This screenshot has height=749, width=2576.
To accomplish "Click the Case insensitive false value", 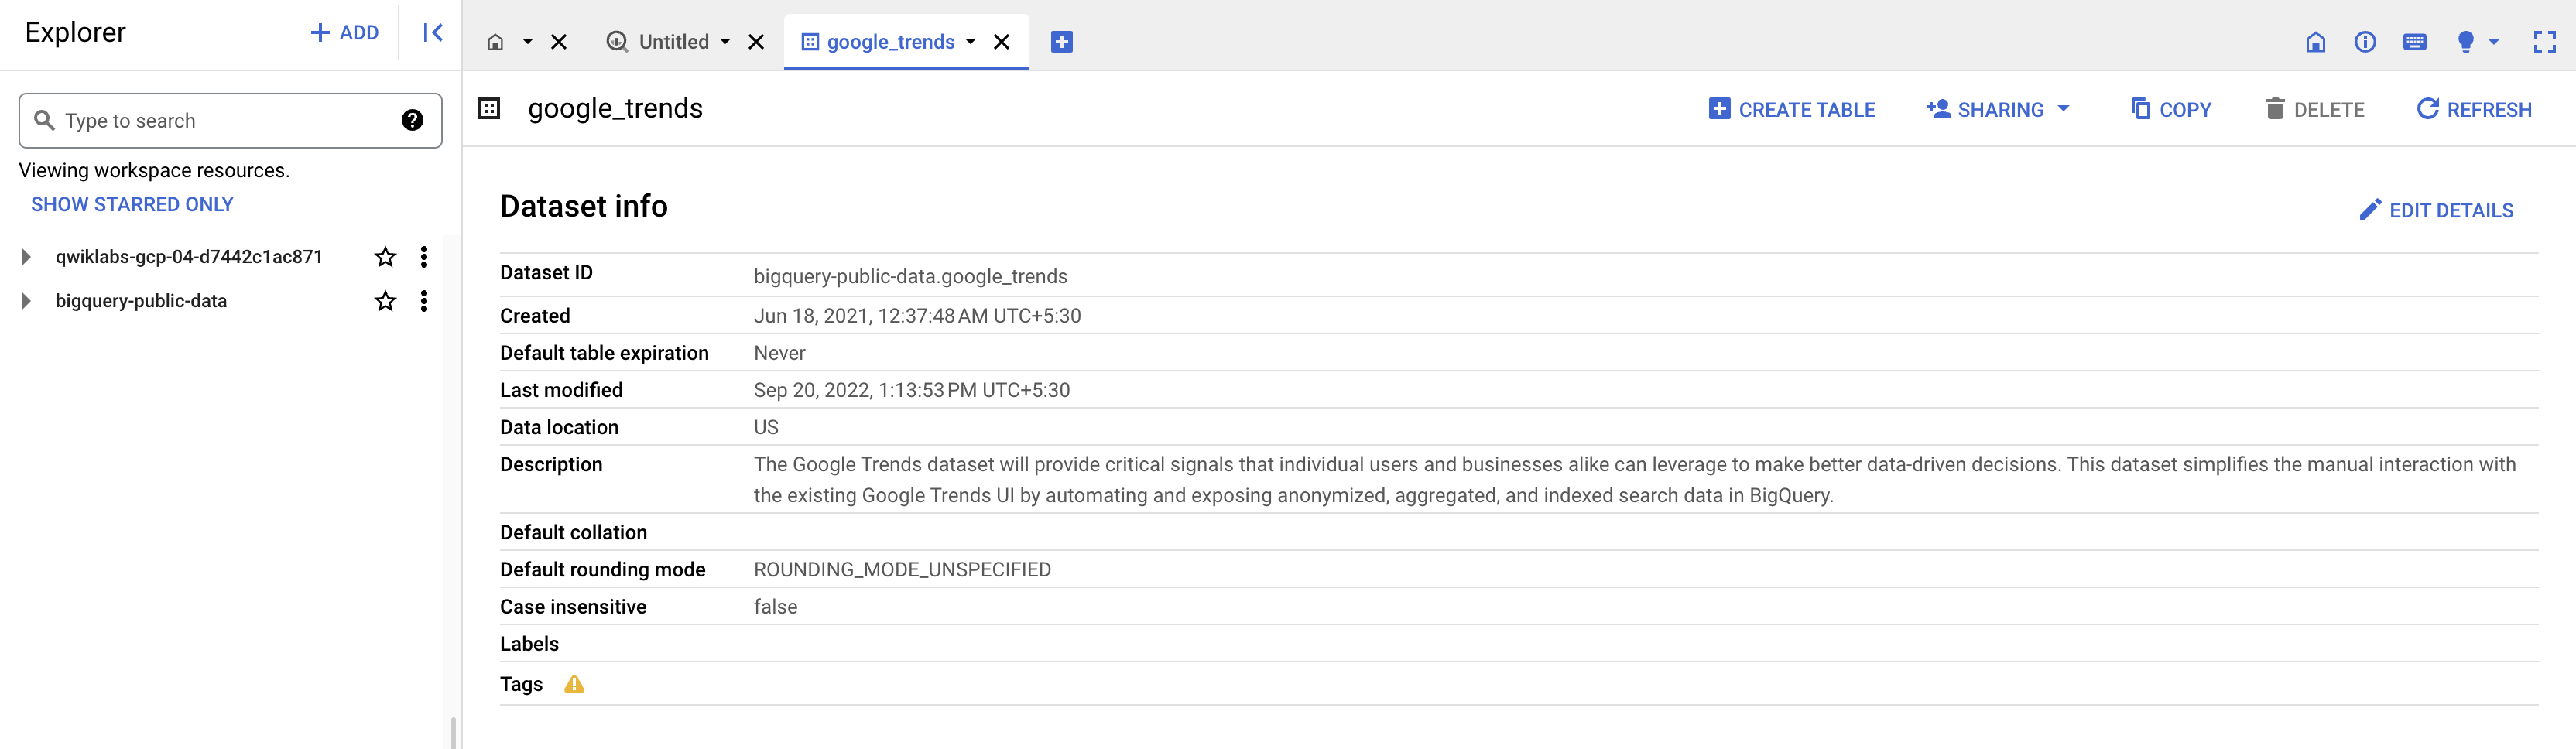I will pos(775,607).
